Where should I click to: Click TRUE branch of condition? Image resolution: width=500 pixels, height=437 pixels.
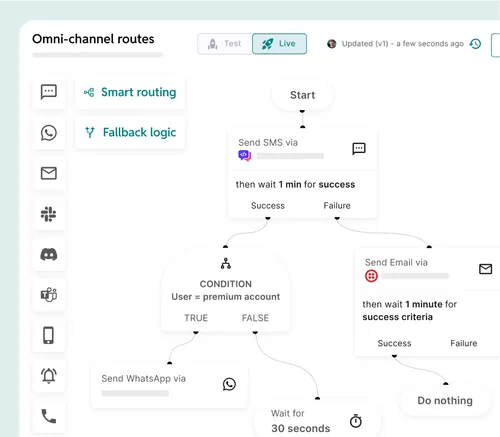click(x=196, y=318)
